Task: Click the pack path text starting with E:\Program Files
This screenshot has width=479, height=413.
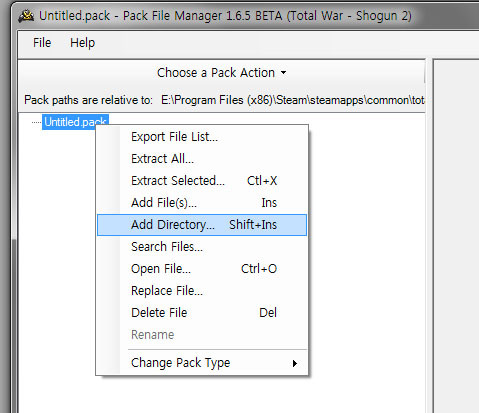Action: tap(293, 100)
